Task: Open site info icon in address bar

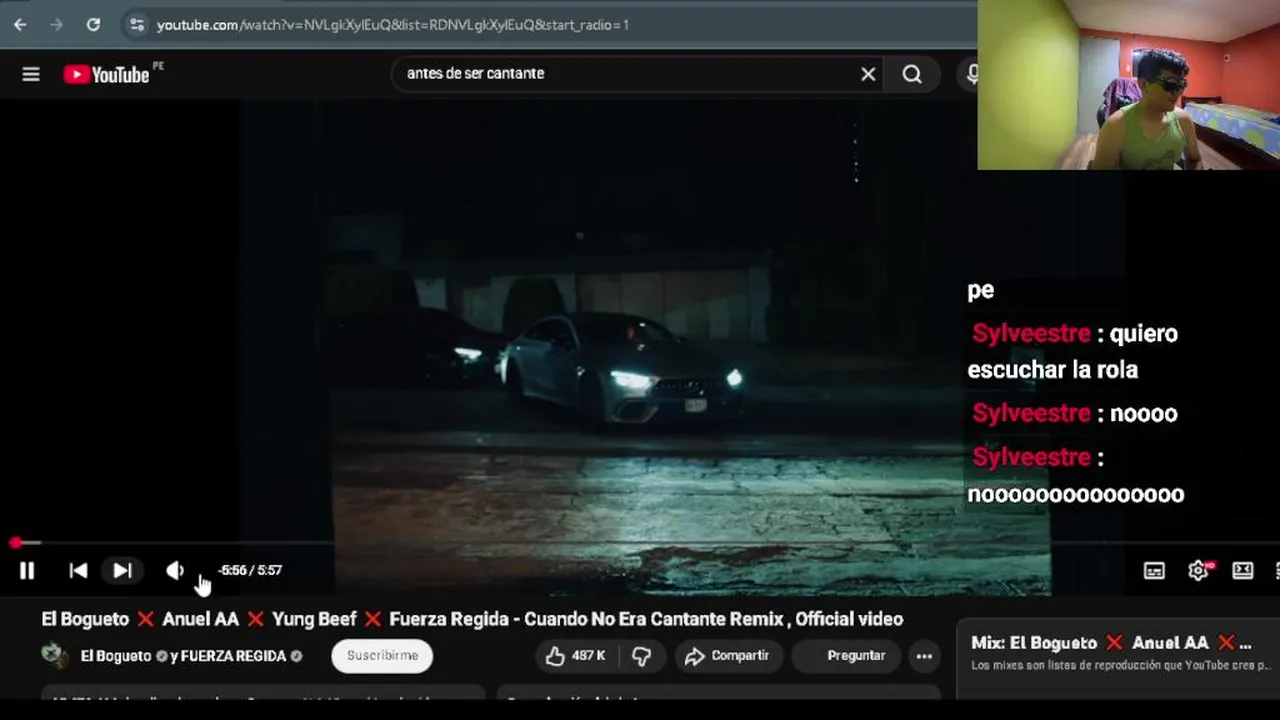Action: click(137, 24)
